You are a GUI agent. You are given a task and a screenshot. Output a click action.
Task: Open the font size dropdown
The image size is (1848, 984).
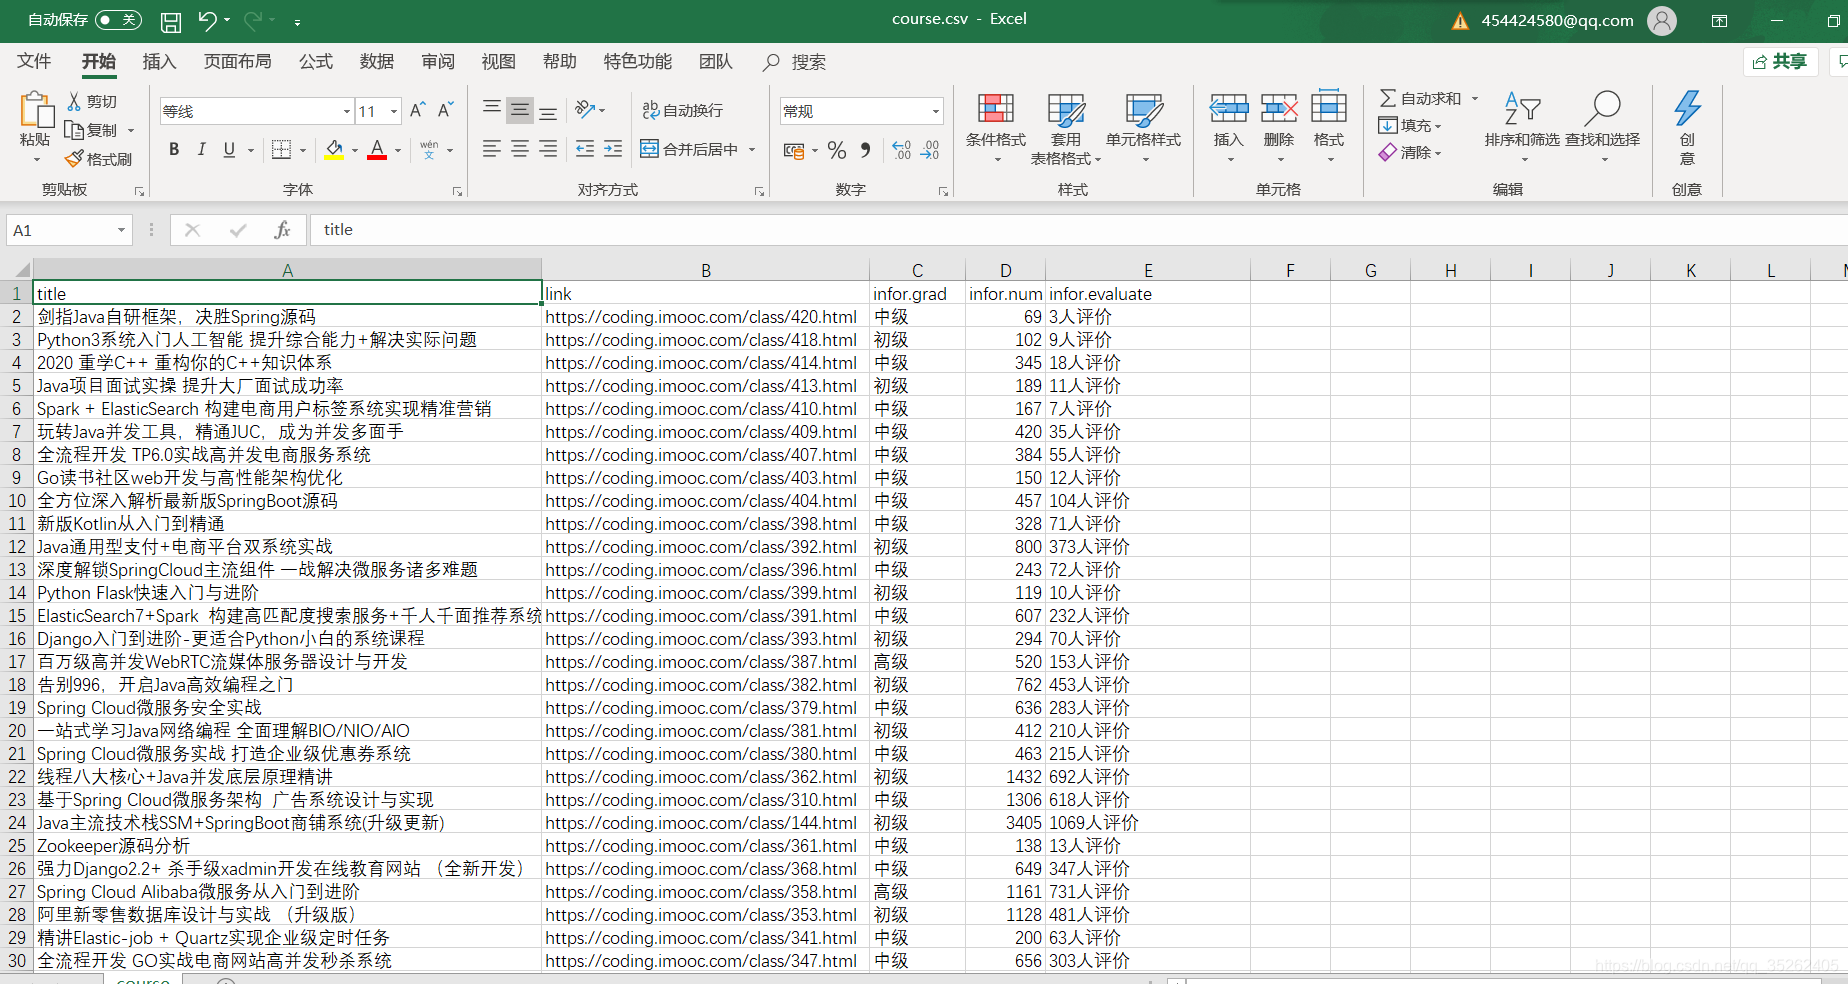(x=394, y=111)
